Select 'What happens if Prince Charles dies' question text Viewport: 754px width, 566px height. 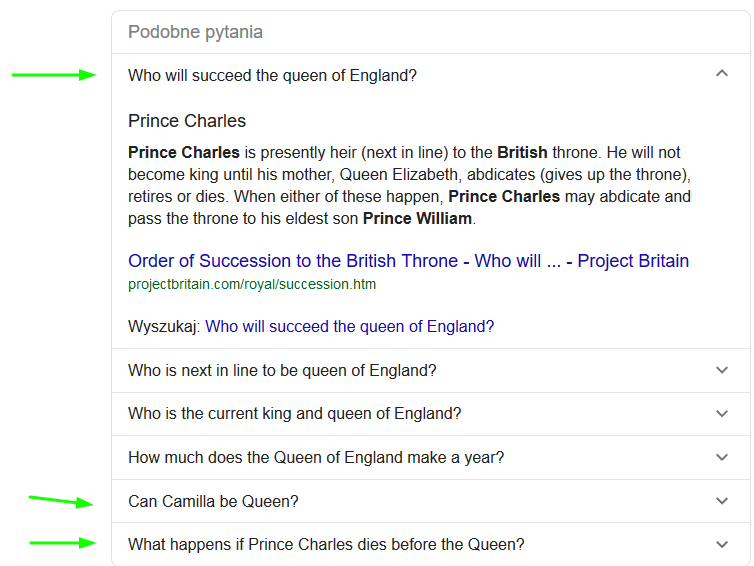[326, 545]
